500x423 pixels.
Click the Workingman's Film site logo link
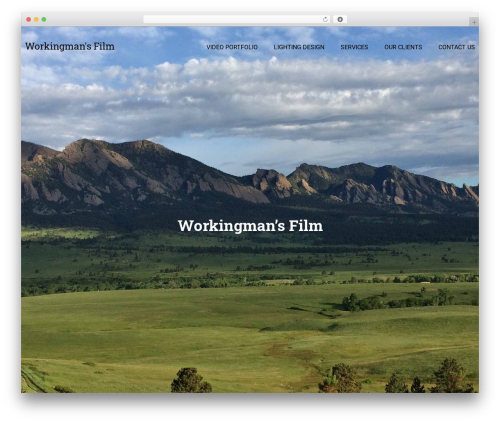70,46
